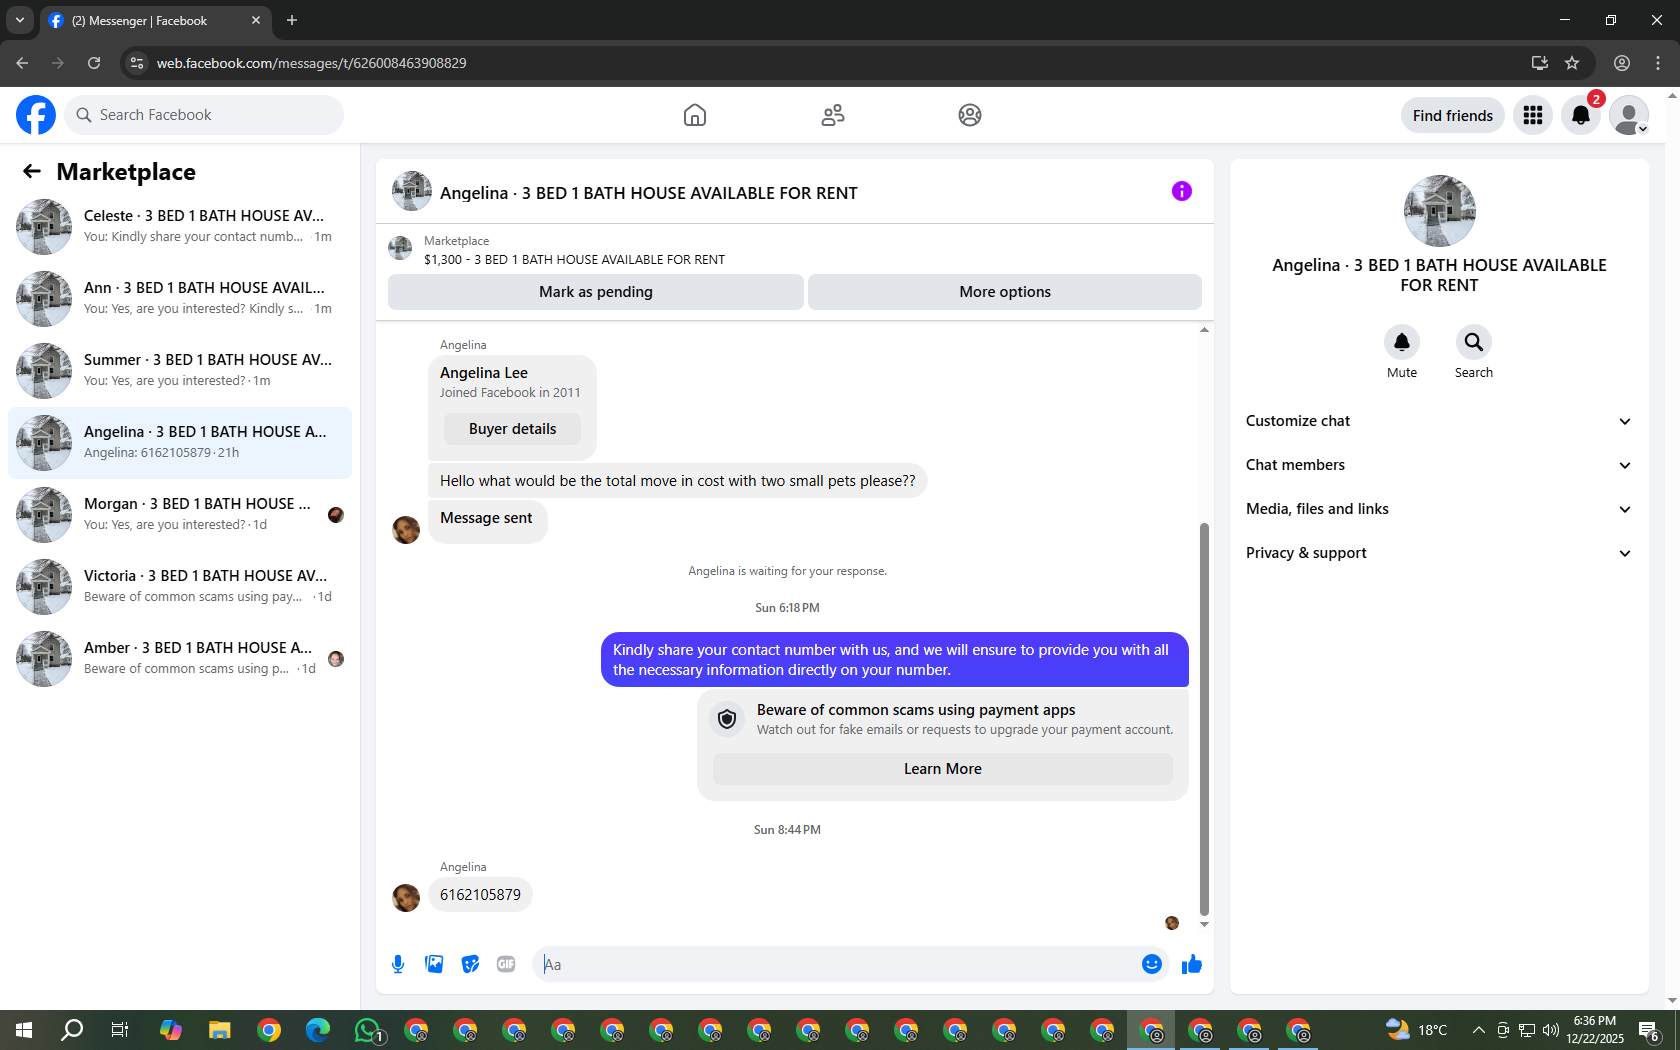1680x1050 pixels.
Task: Open the Summer conversation
Action: point(180,371)
